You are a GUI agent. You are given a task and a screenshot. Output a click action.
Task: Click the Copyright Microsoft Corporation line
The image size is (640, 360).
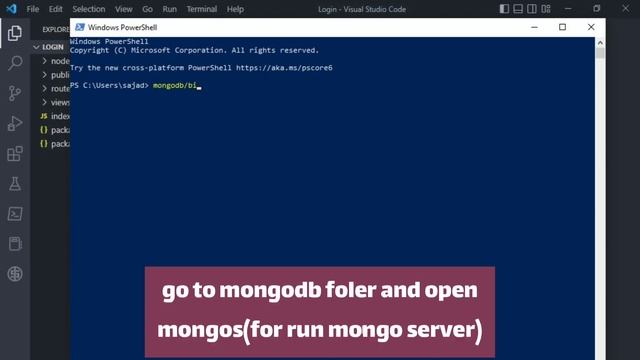[x=194, y=50]
